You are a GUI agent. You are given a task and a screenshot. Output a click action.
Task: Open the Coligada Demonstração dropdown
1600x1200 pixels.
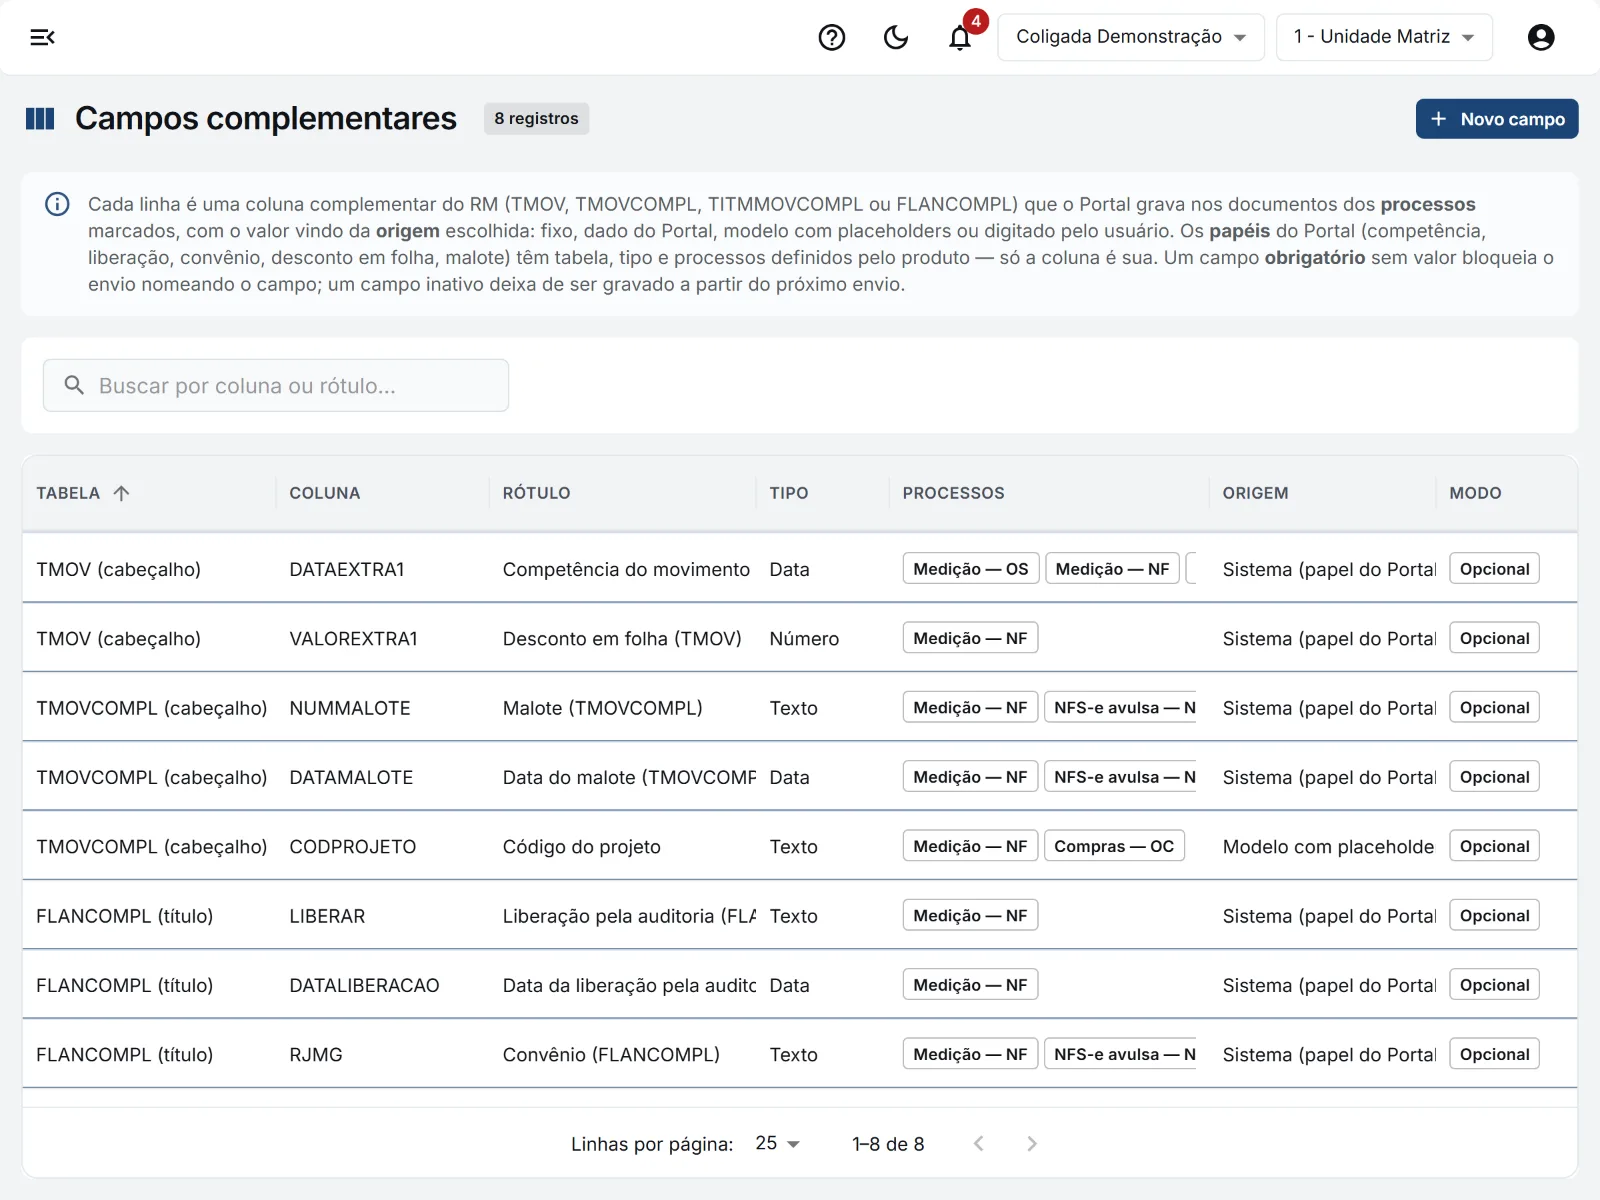[x=1131, y=37]
